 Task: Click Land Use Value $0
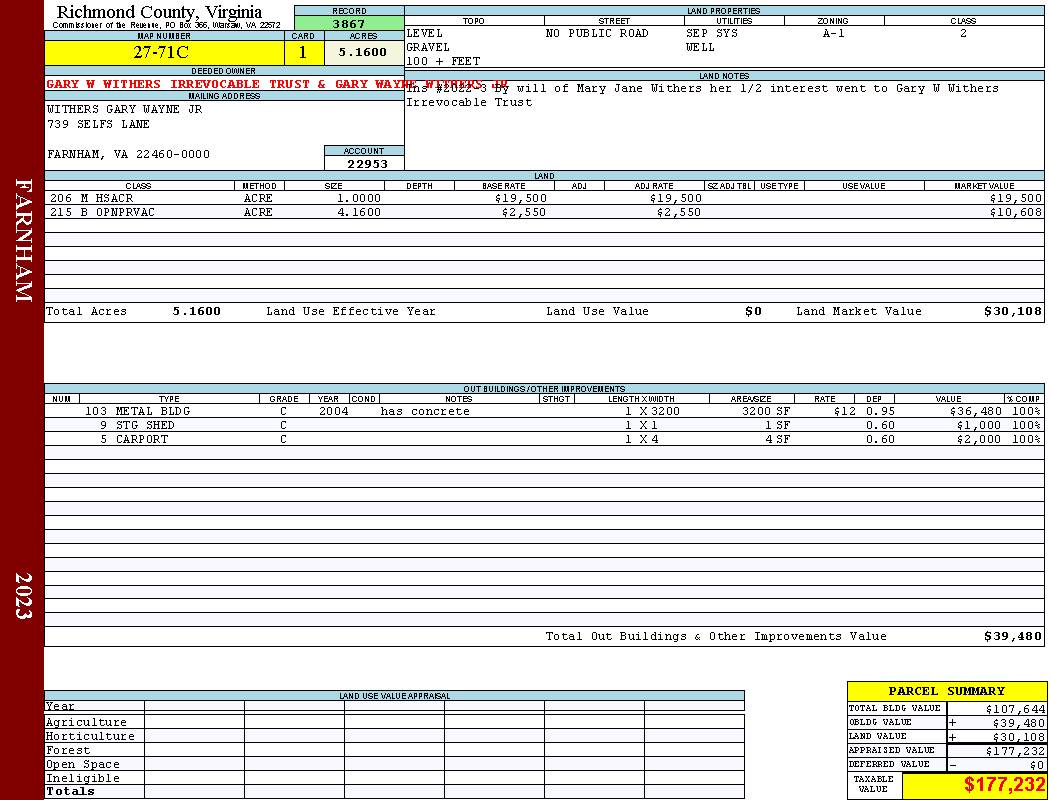pos(753,311)
